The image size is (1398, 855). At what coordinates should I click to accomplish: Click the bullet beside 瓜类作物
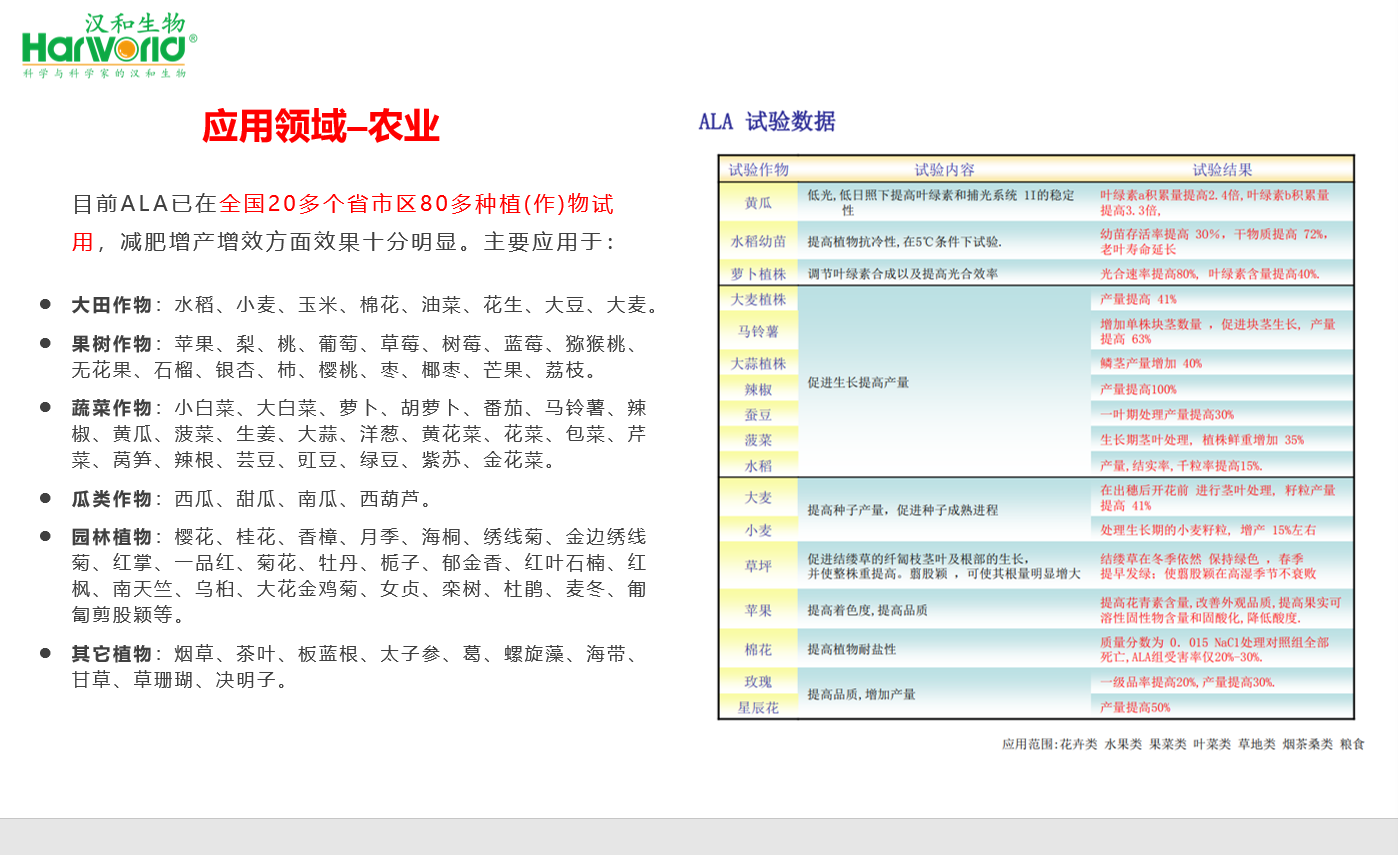(x=46, y=497)
